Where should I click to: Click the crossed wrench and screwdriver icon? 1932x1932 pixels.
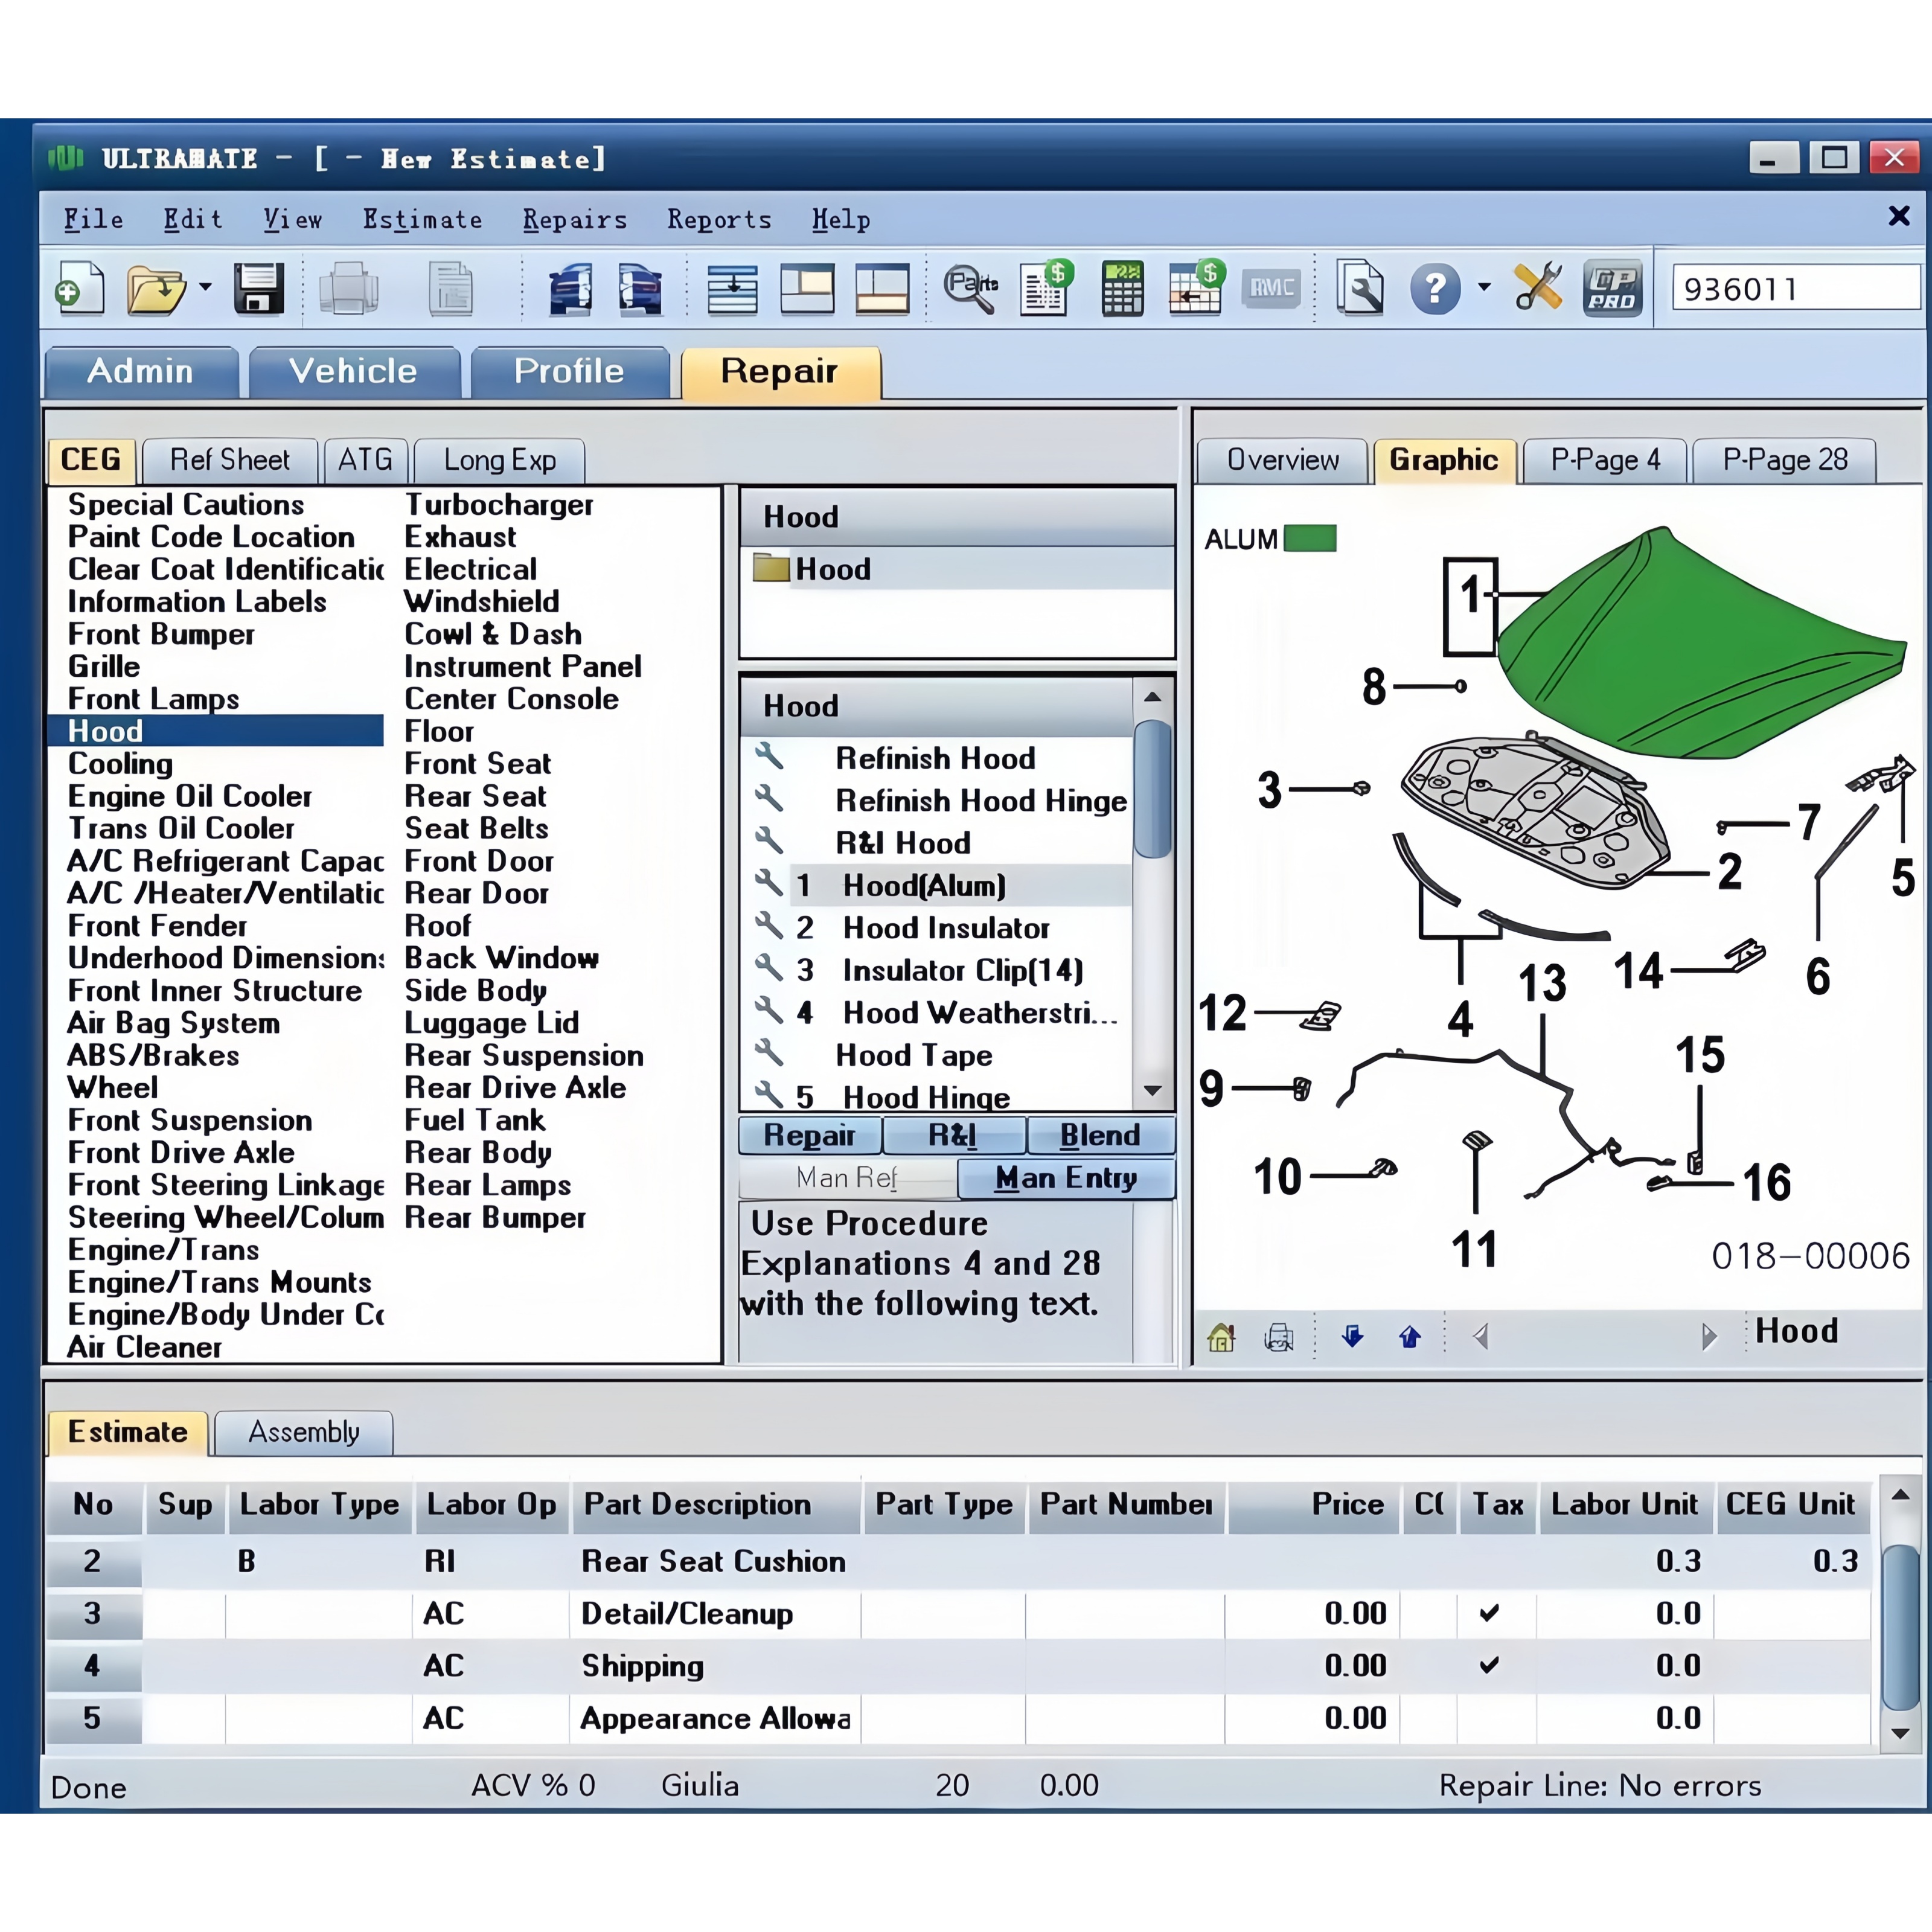coord(1538,288)
